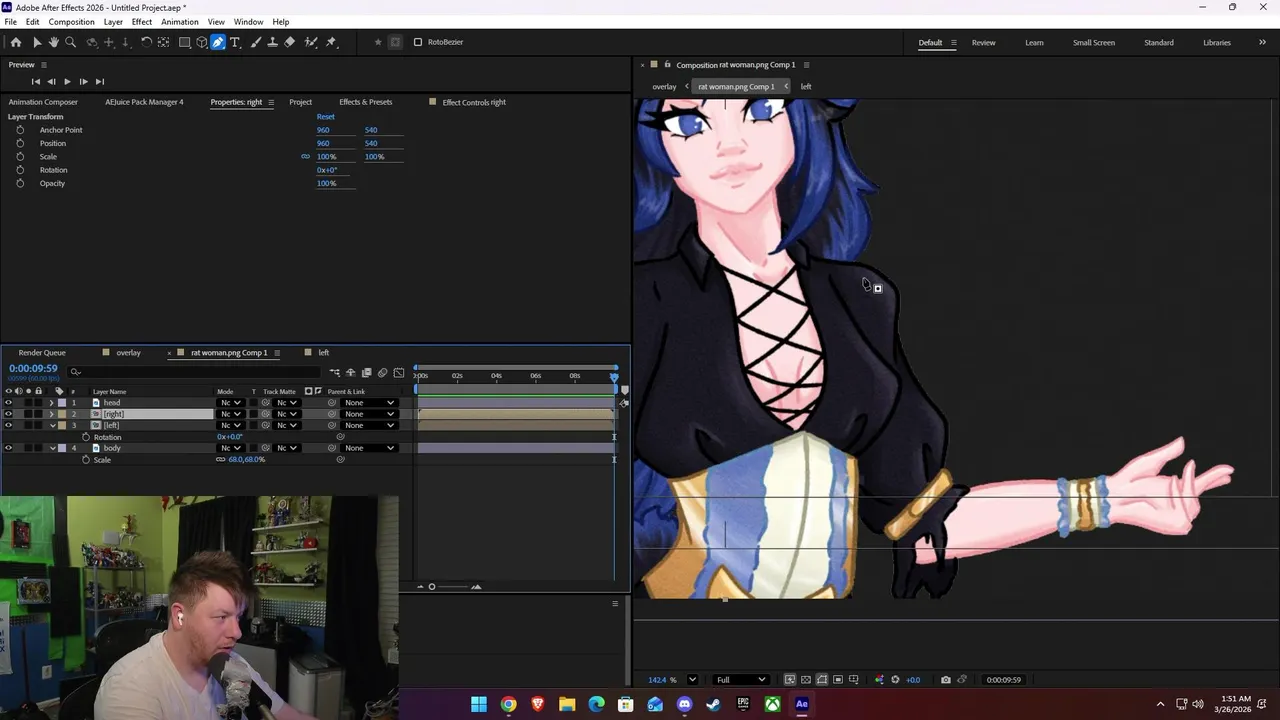The image size is (1280, 720).
Task: Expand the head layer twirl arrow
Action: (x=52, y=403)
